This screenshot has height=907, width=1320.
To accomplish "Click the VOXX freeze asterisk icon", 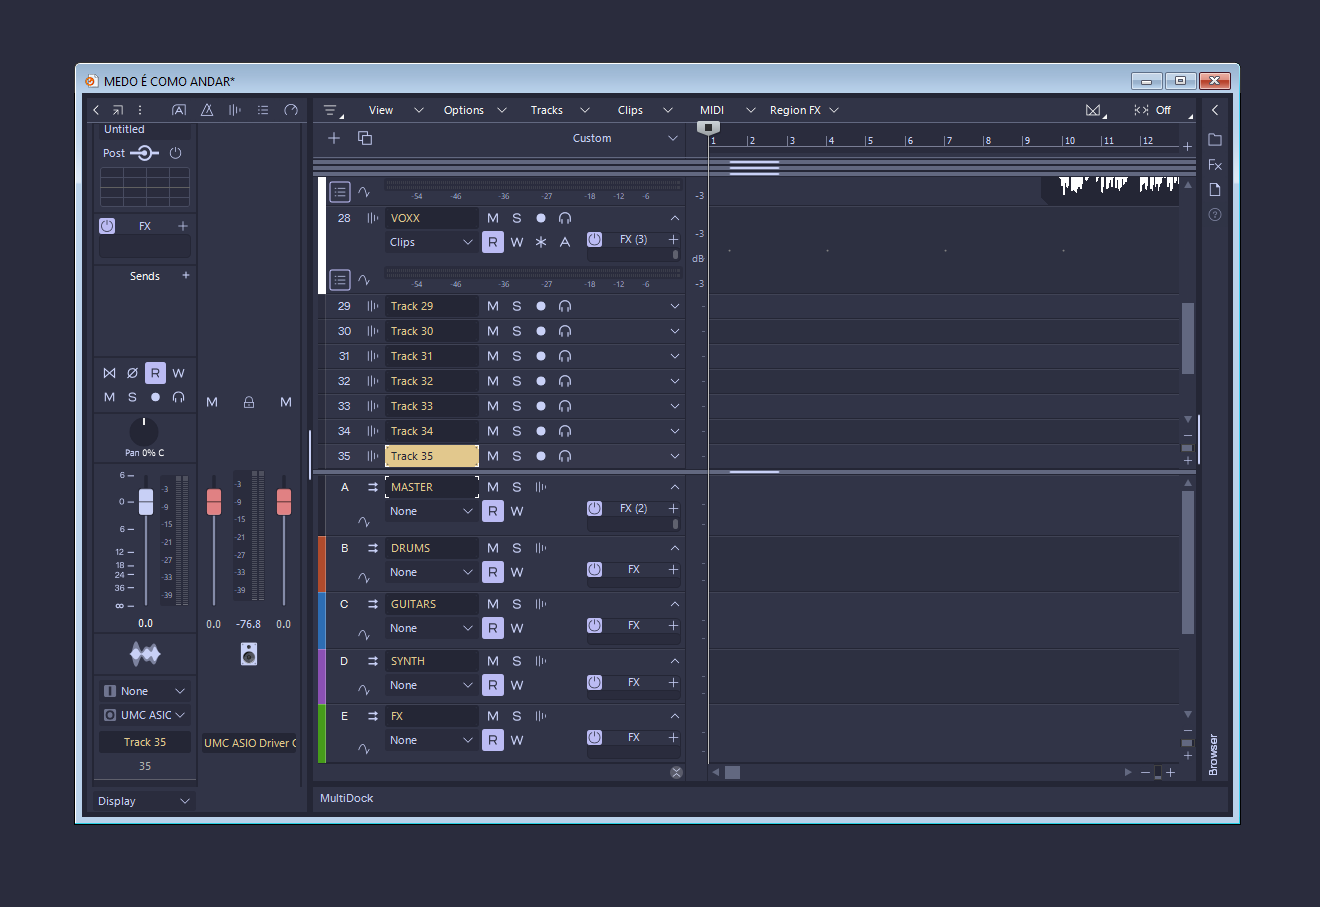I will [541, 242].
